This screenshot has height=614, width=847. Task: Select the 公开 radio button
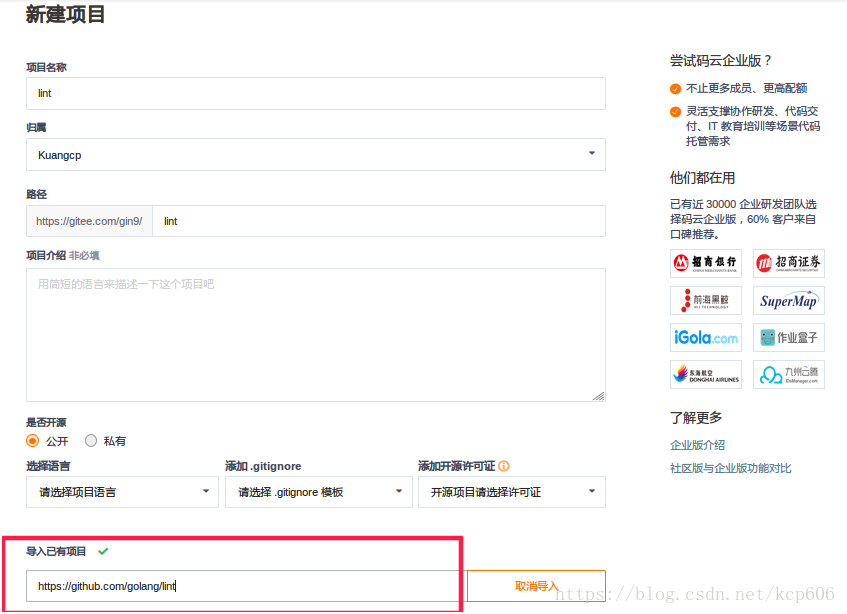(32, 441)
